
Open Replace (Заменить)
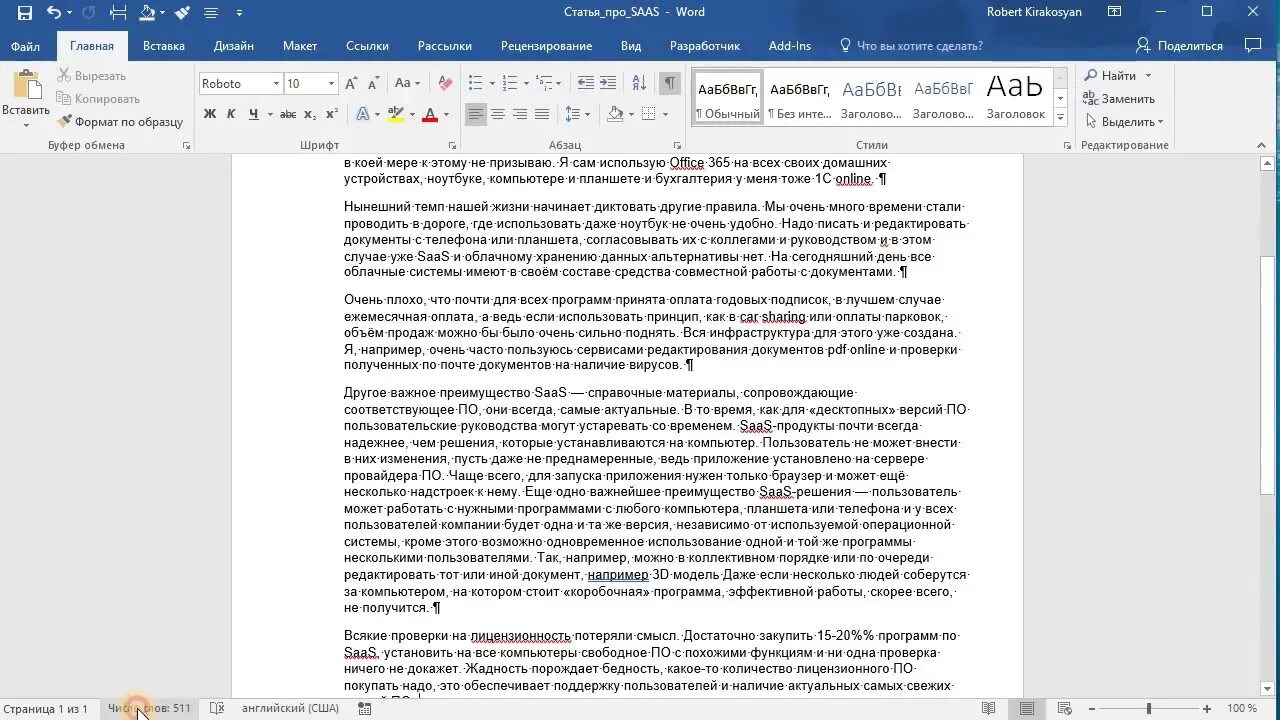[x=1119, y=99]
